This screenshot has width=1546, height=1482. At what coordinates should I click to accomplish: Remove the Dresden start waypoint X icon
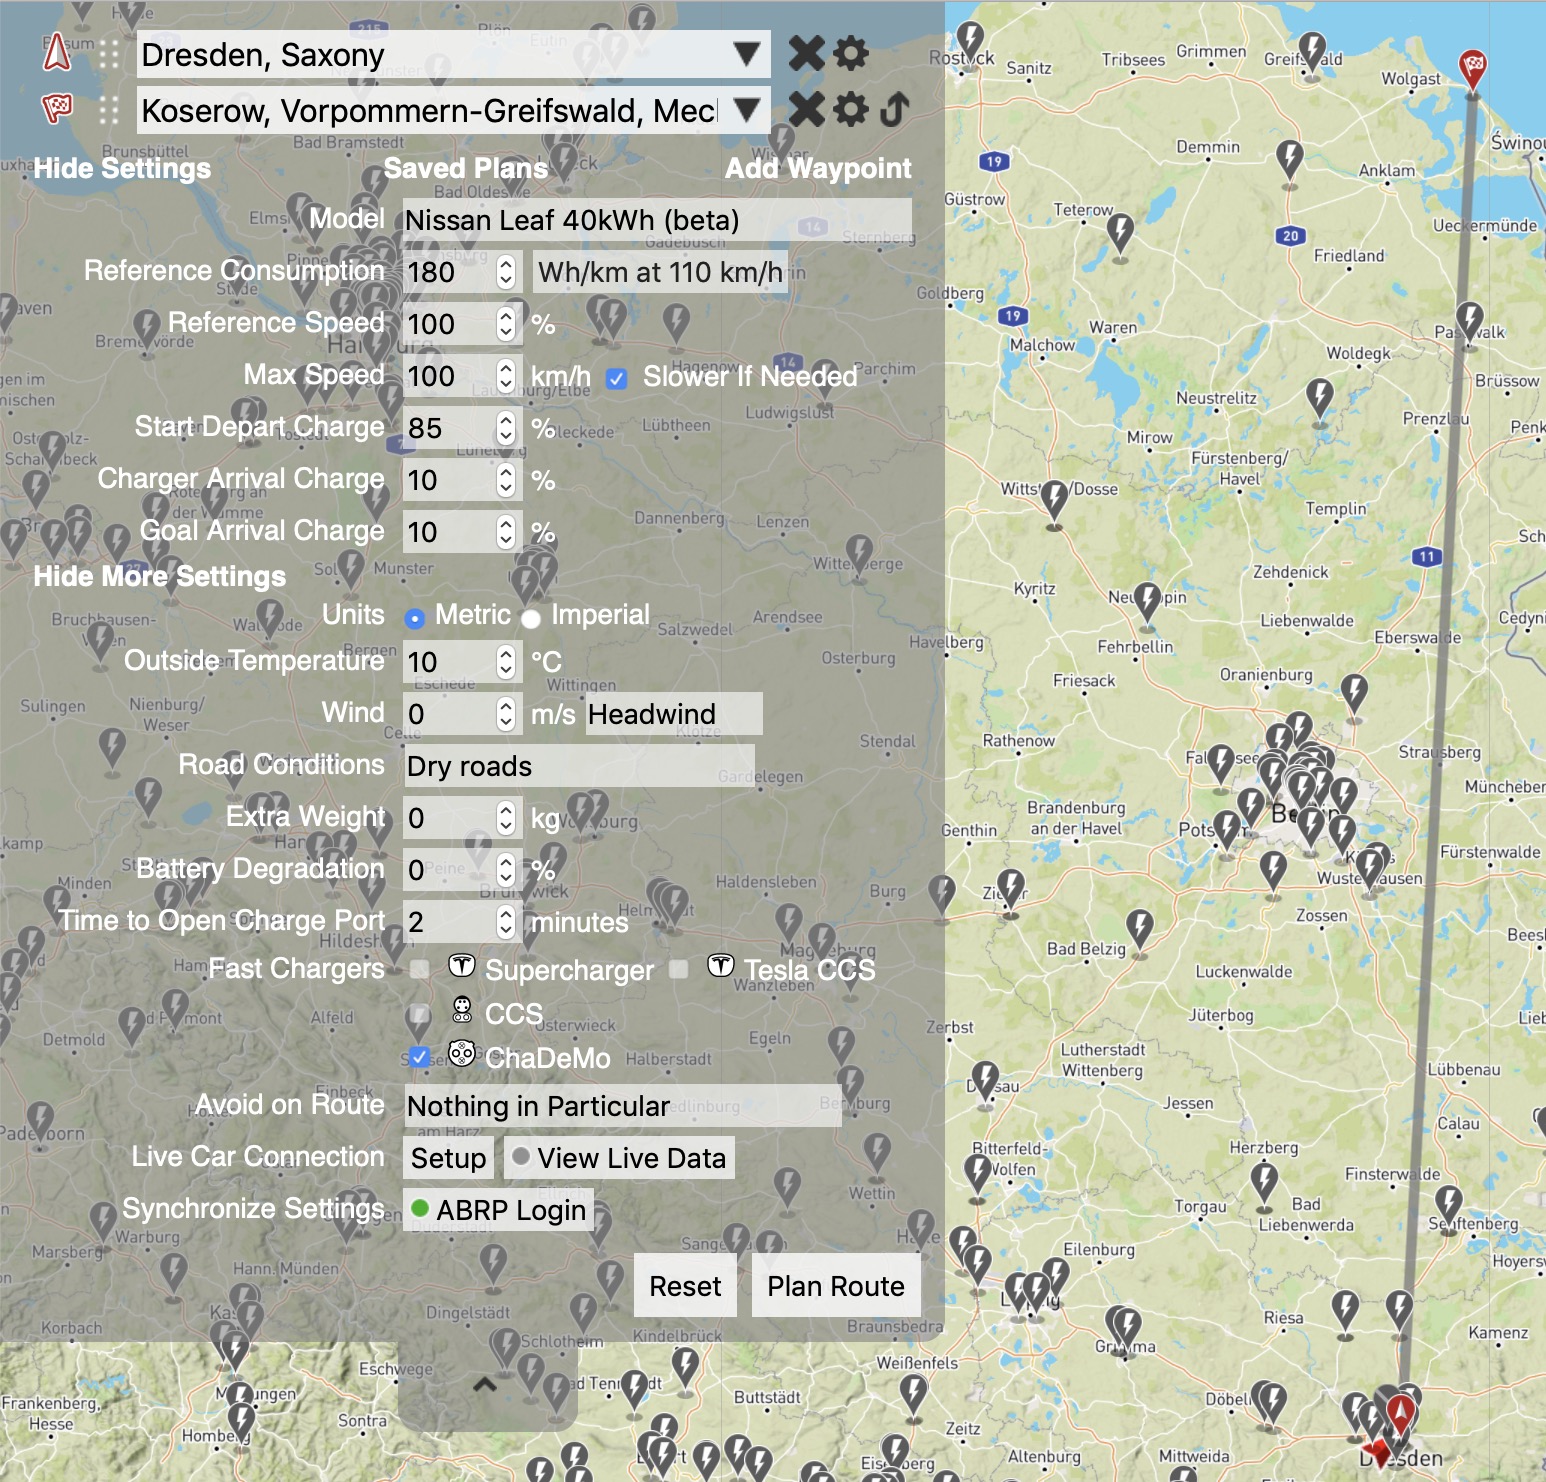coord(806,53)
